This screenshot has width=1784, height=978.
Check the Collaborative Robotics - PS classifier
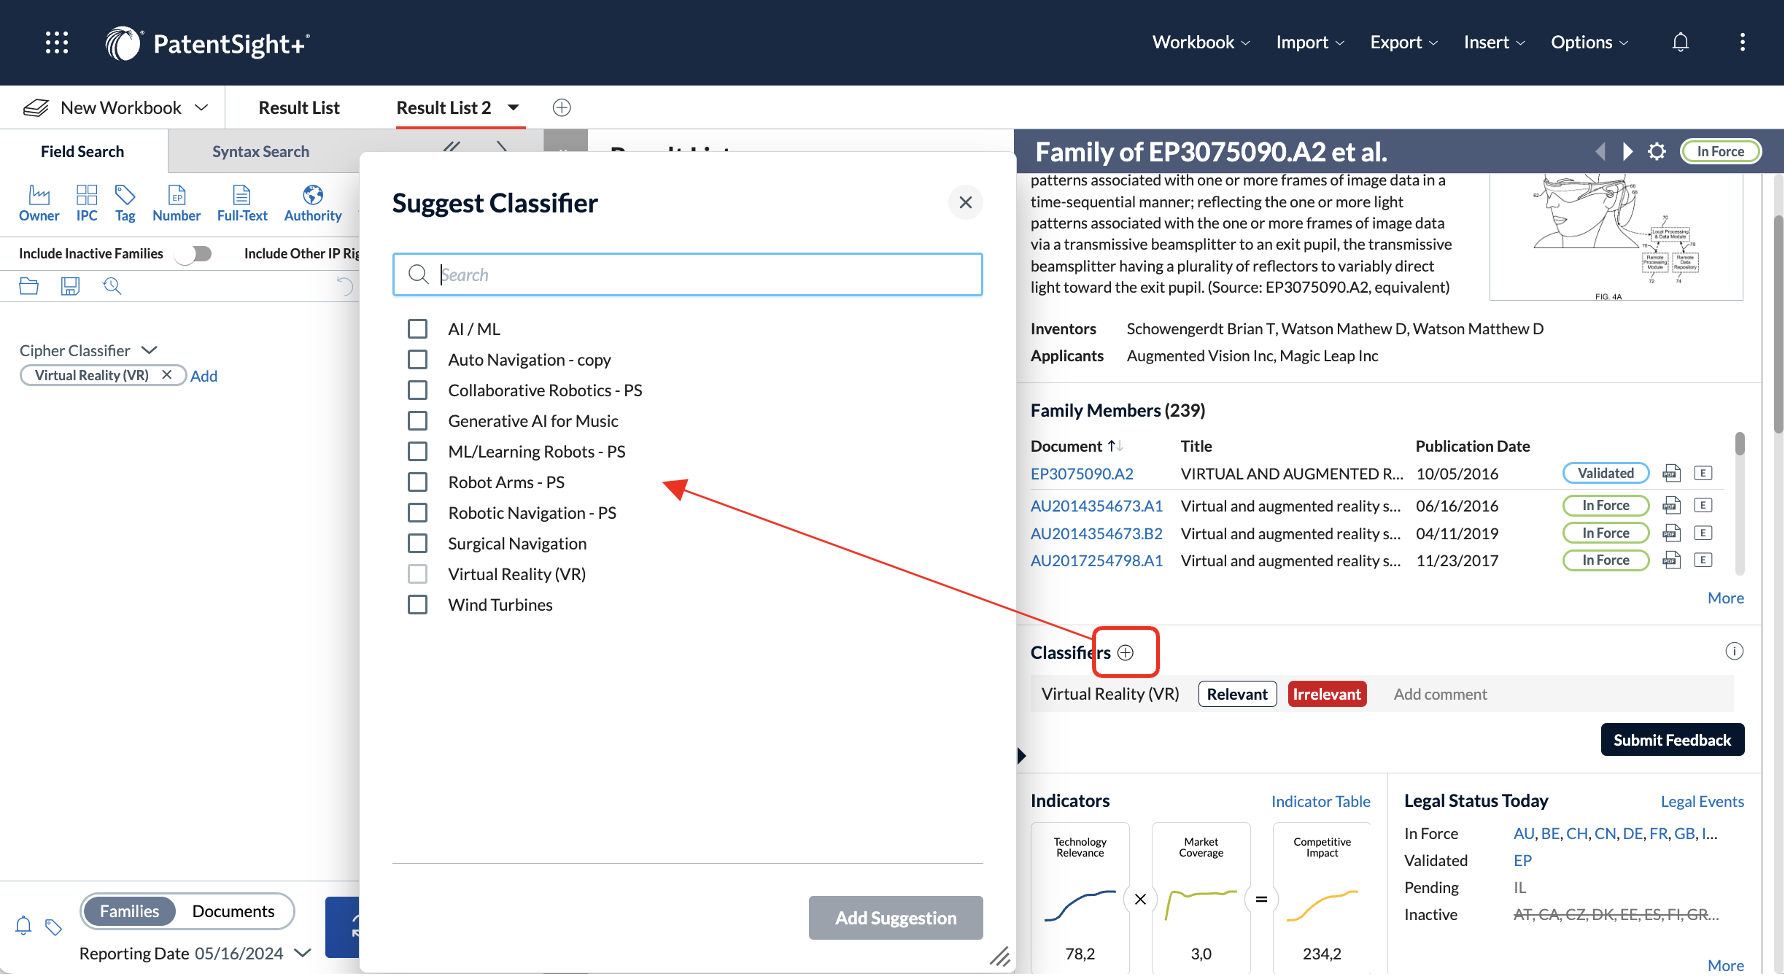pos(418,390)
